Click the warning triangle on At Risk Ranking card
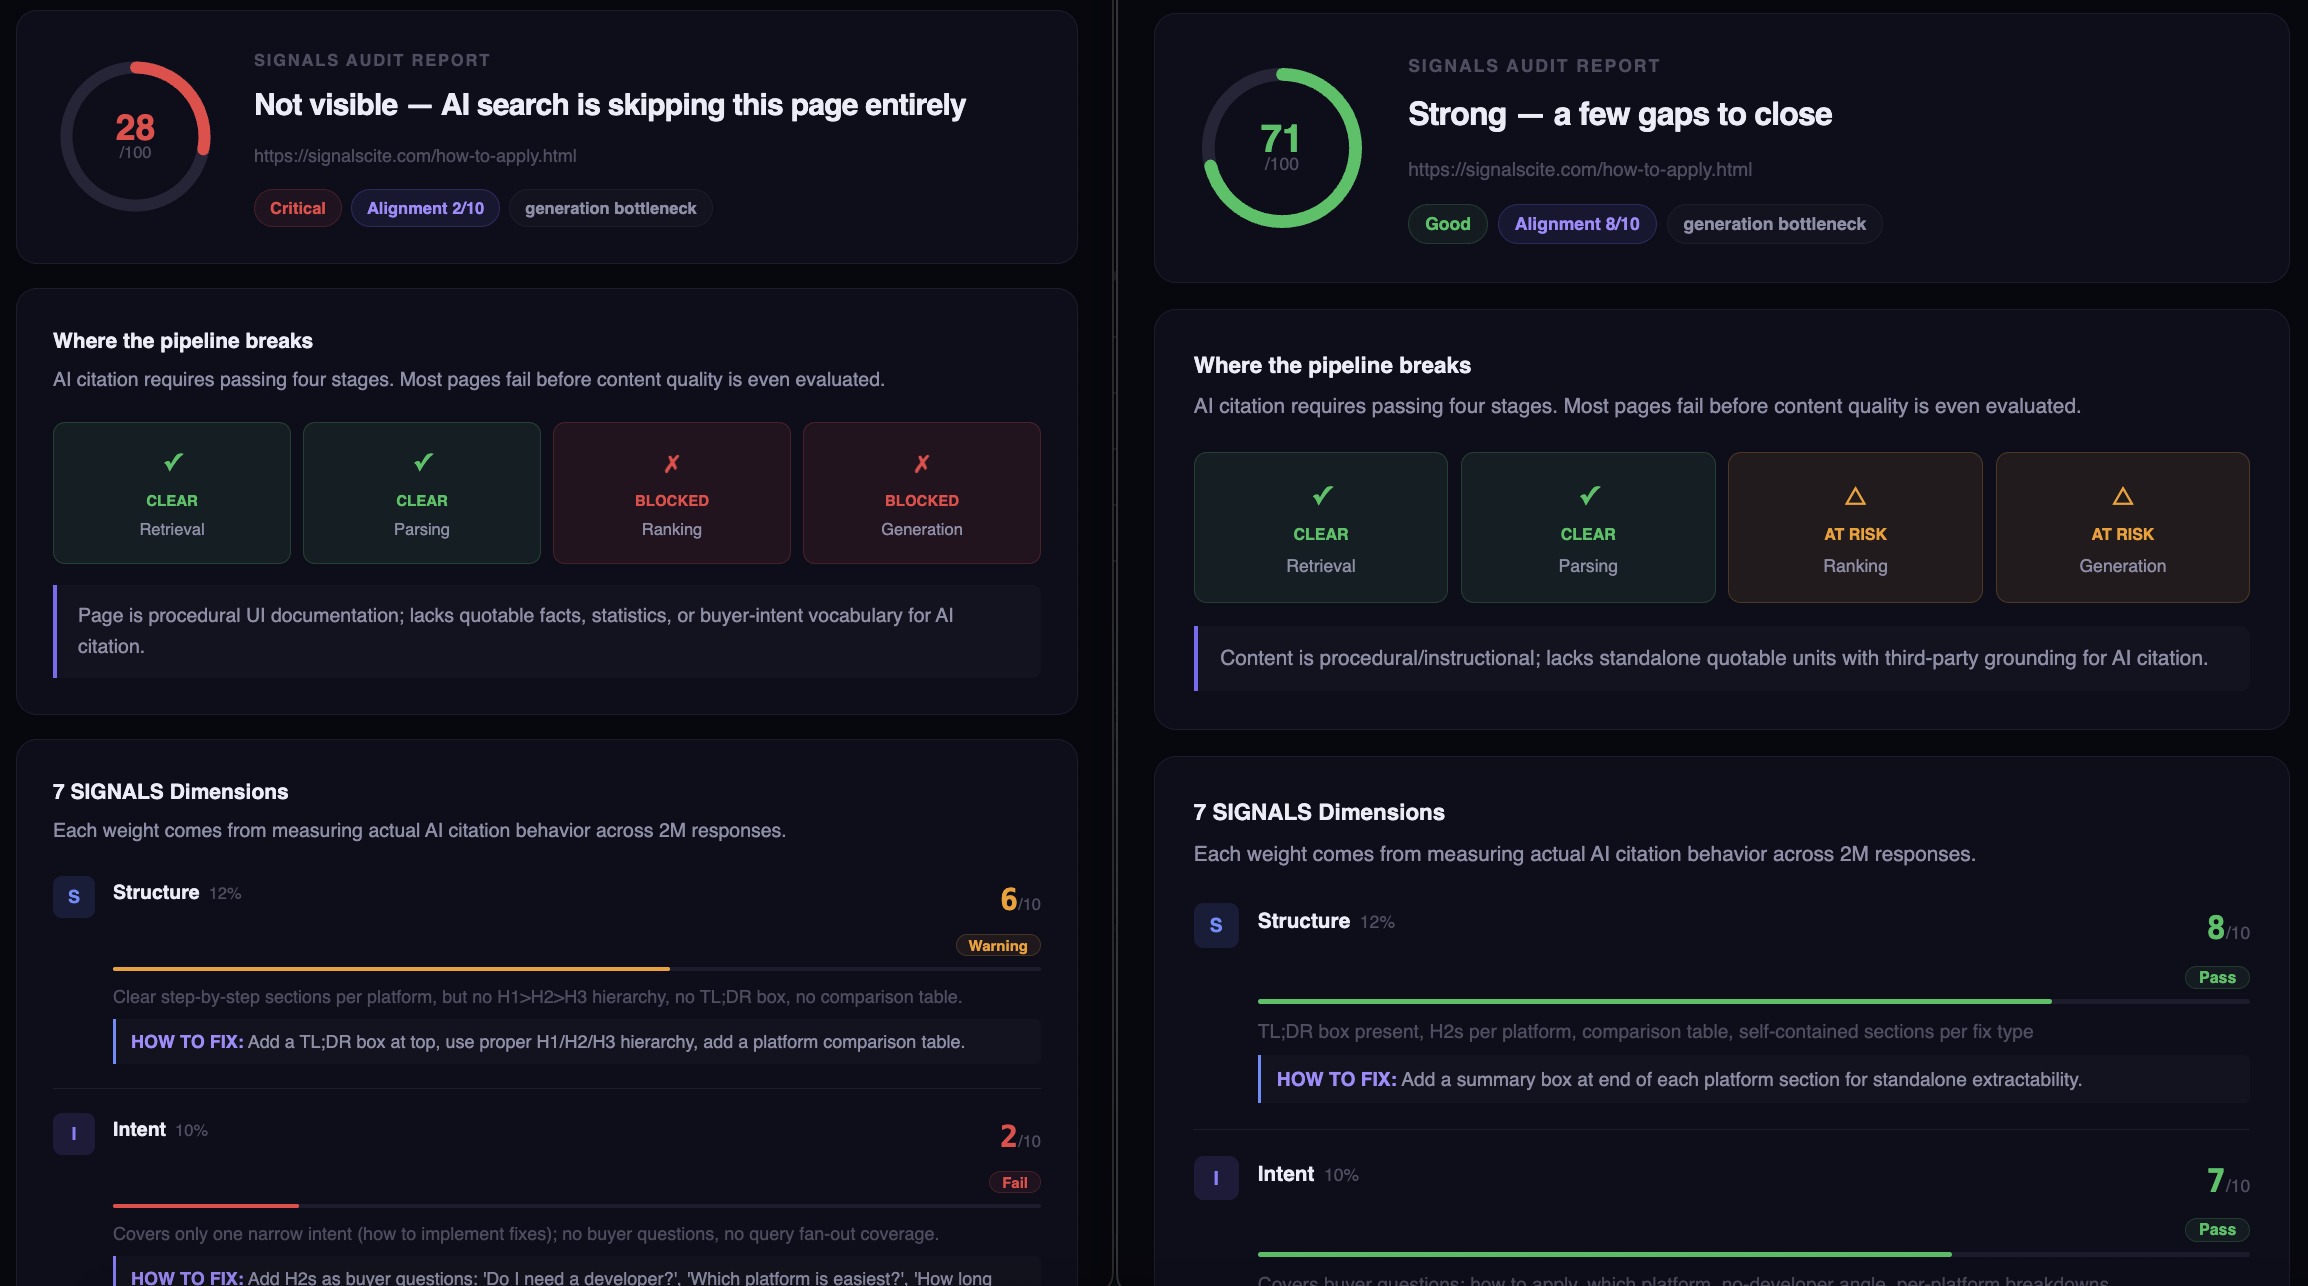The height and width of the screenshot is (1286, 2308). [x=1855, y=496]
